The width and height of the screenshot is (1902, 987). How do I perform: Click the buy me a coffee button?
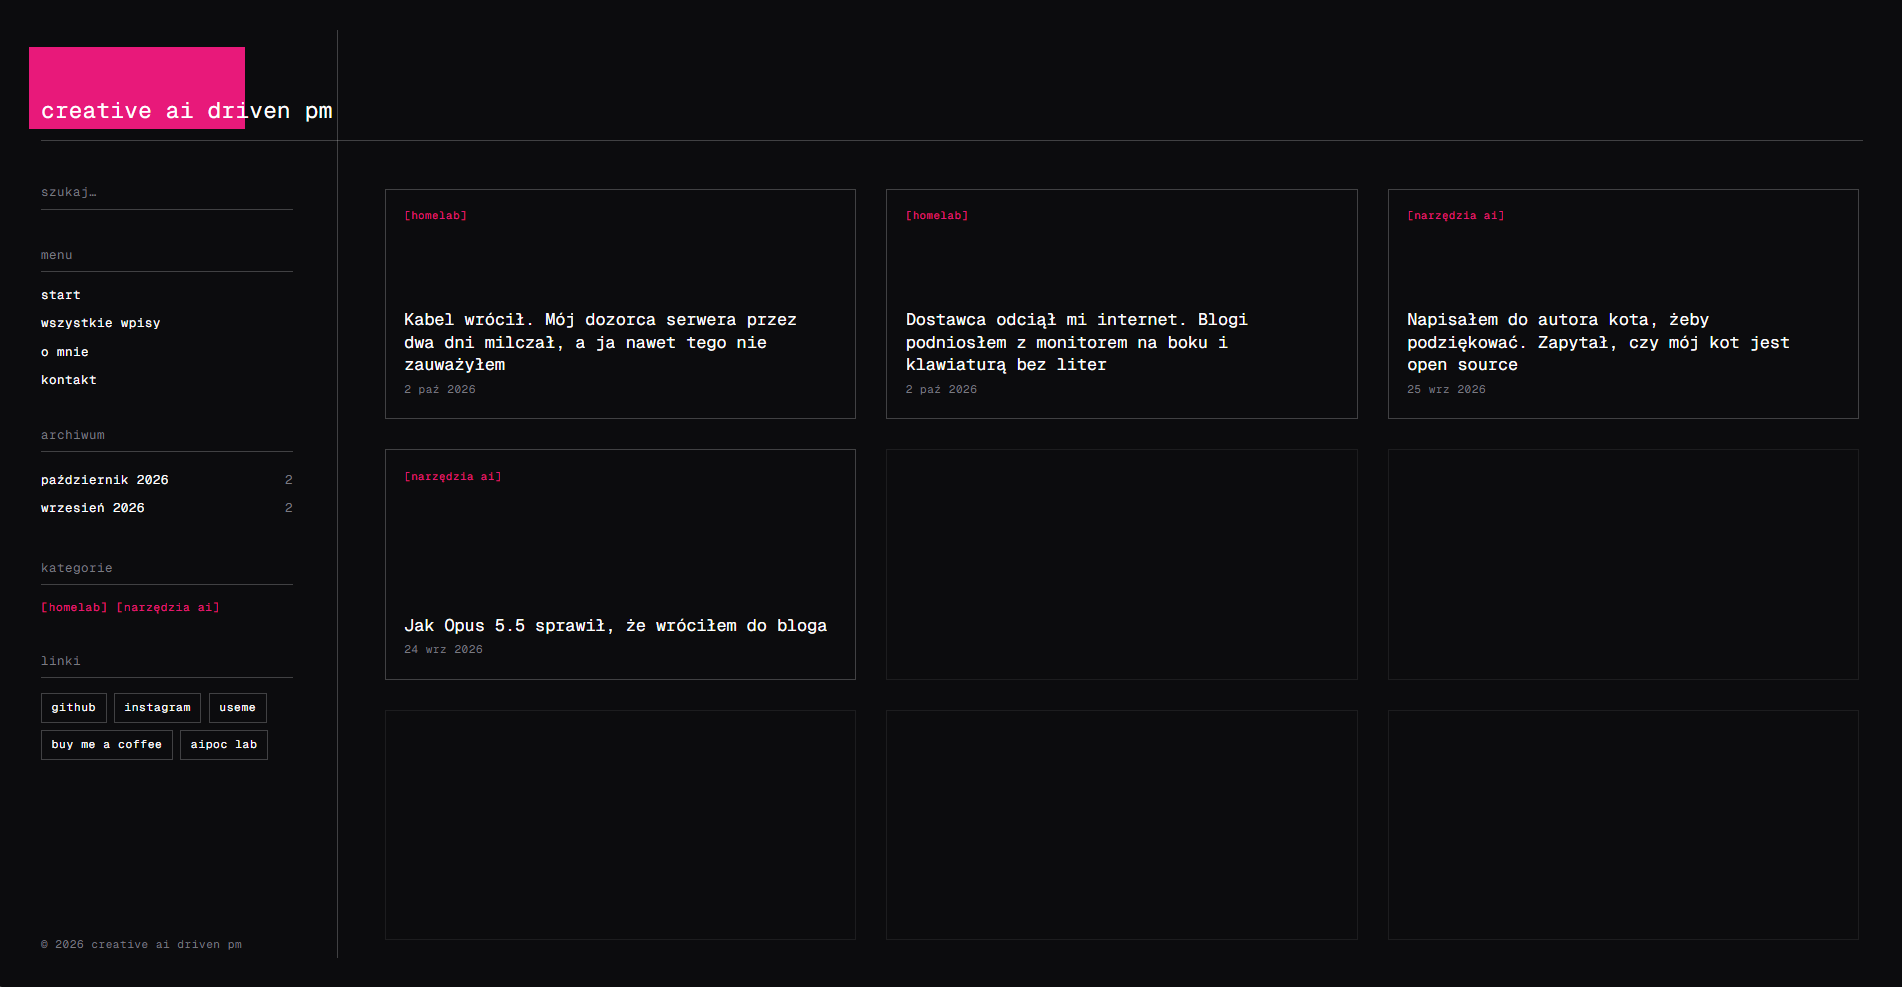click(x=107, y=745)
